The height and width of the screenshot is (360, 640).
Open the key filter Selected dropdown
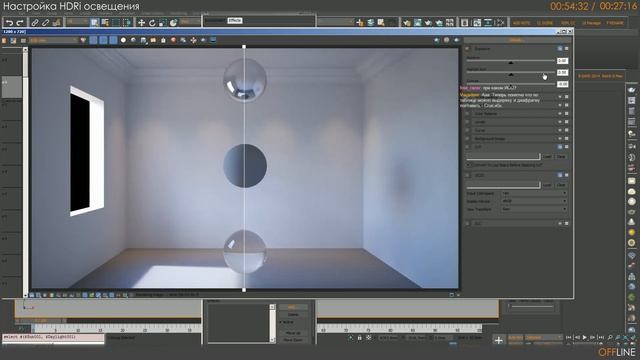pyautogui.click(x=544, y=338)
